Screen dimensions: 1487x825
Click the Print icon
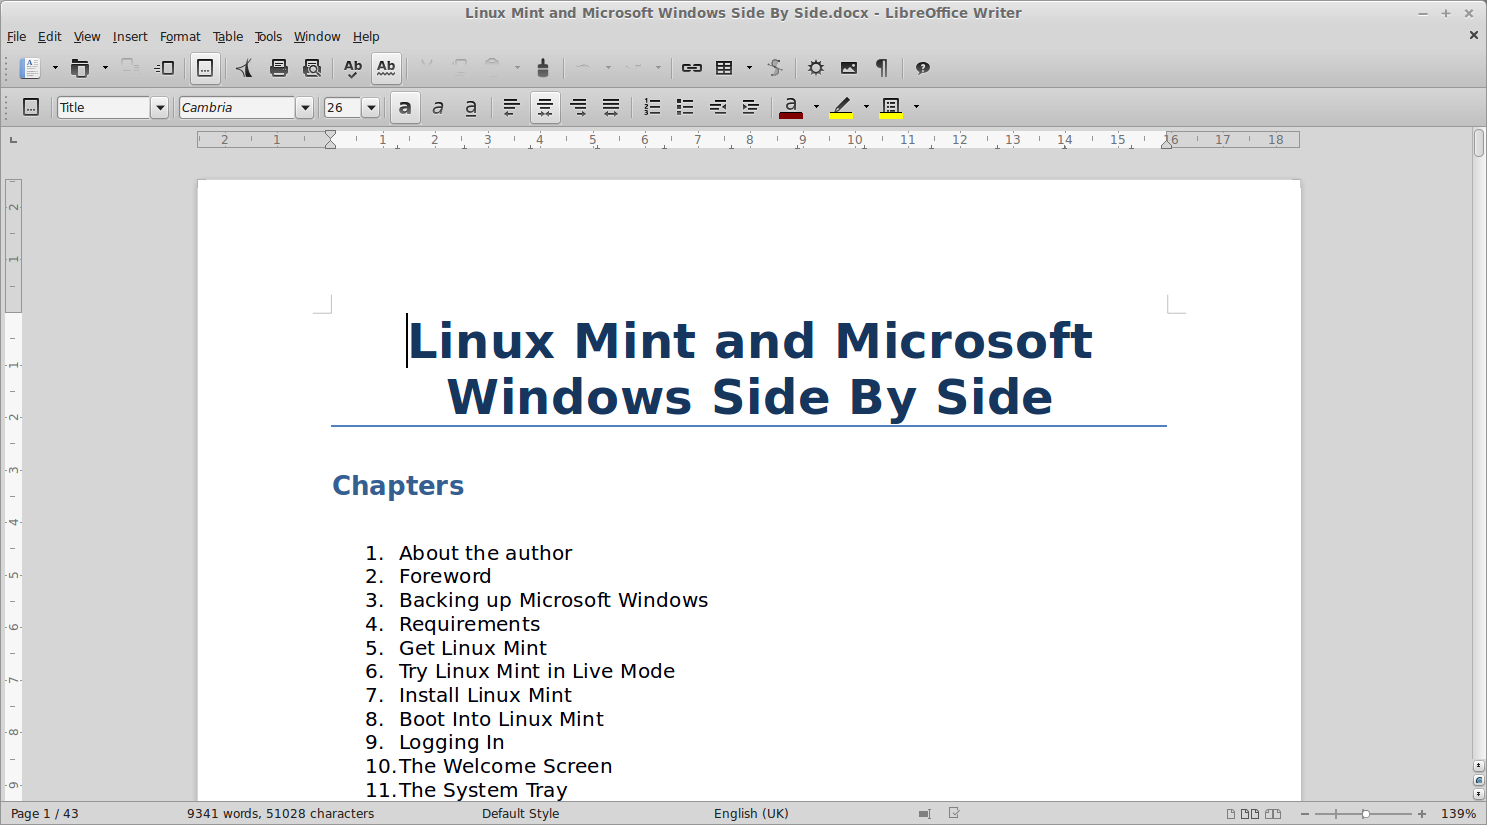click(279, 68)
